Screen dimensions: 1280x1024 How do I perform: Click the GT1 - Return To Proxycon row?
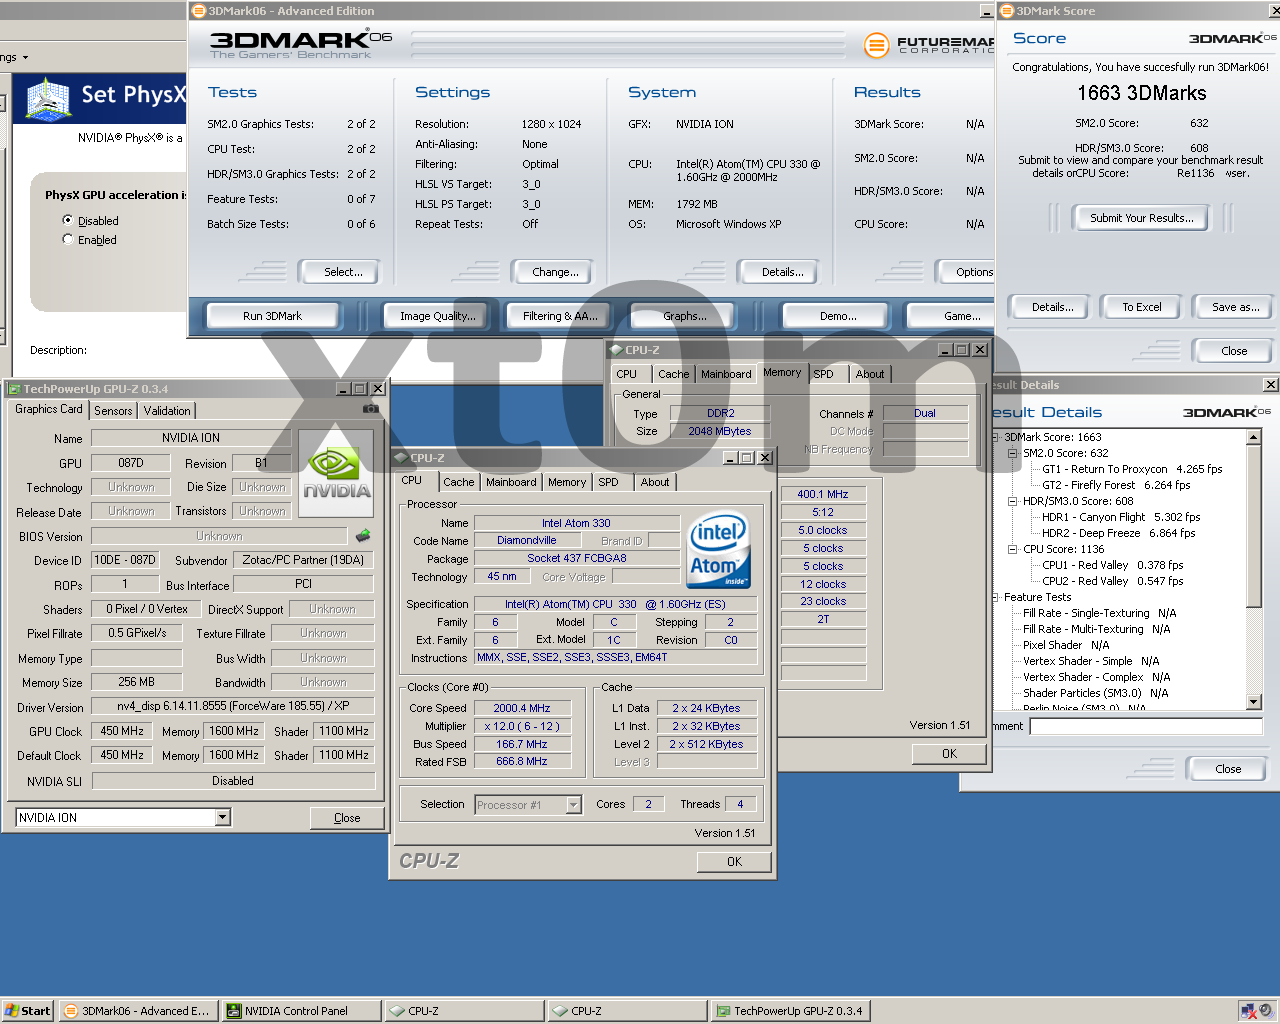1132,469
